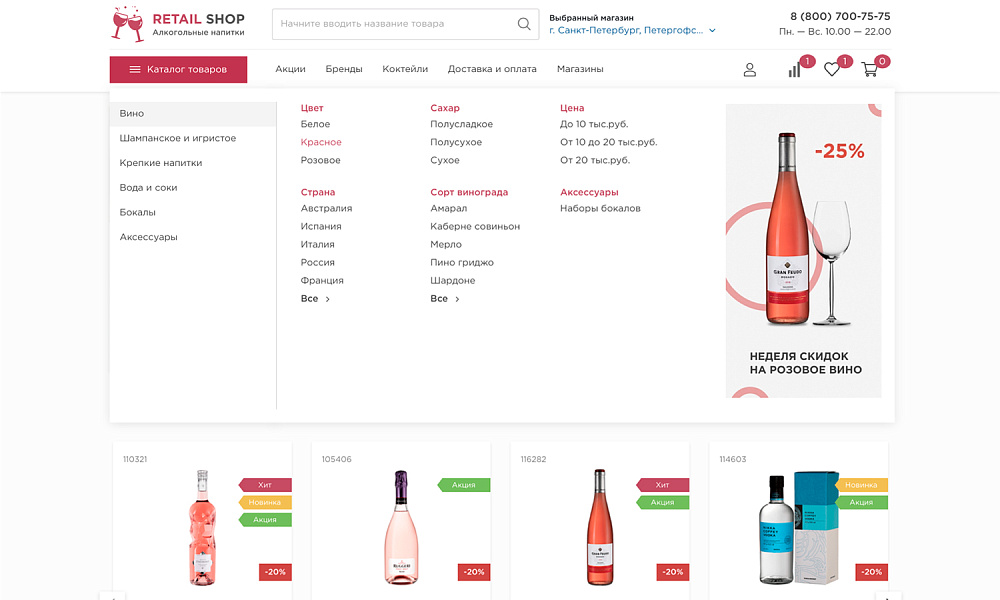Viewport: 1000px width, 600px height.
Task: Click the search magnifier icon
Action: click(x=523, y=24)
